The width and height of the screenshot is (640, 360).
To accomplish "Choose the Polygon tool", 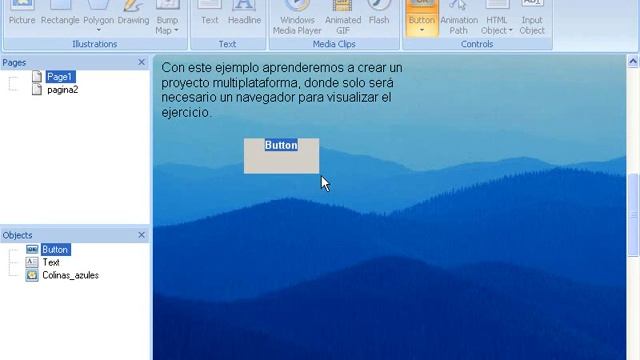I will [x=98, y=16].
